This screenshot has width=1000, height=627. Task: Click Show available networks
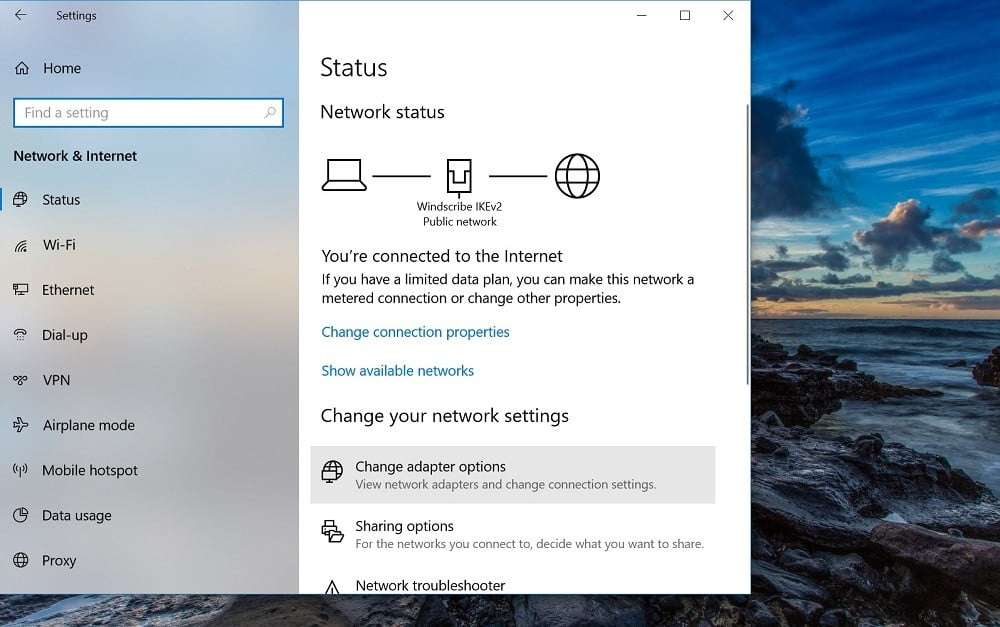pyautogui.click(x=397, y=370)
